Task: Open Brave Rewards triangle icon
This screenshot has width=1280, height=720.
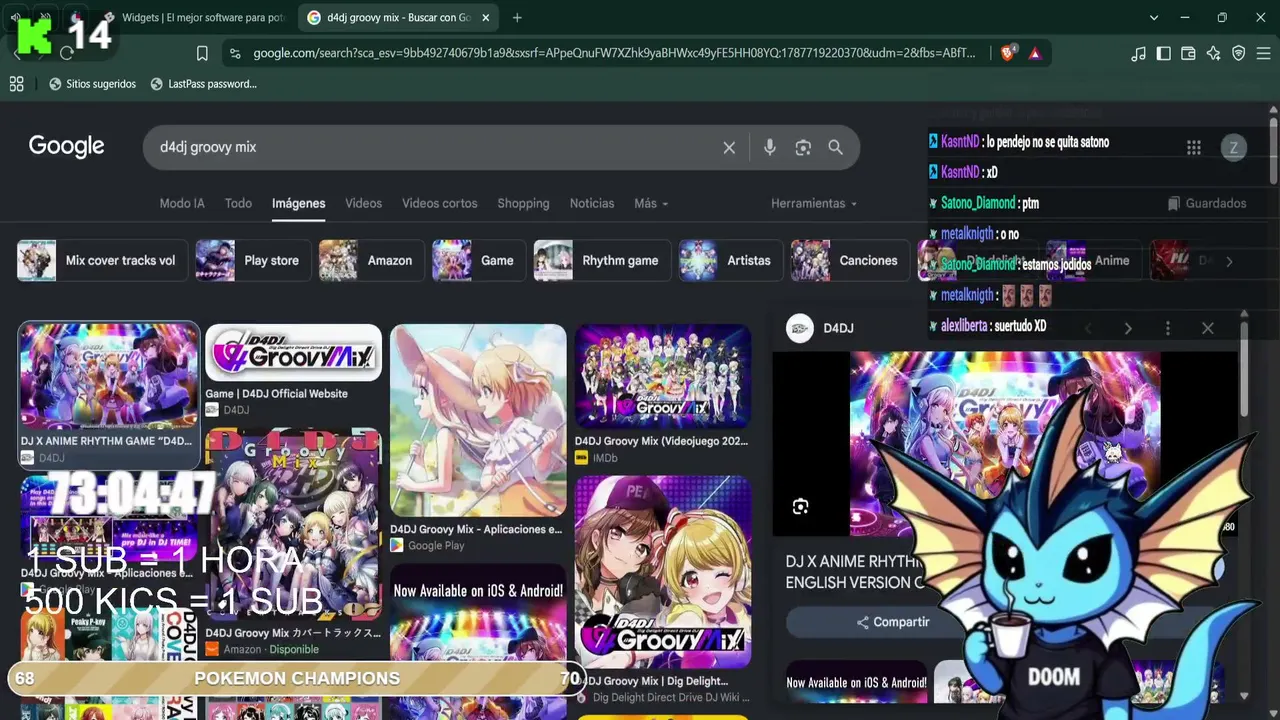Action: click(1035, 53)
